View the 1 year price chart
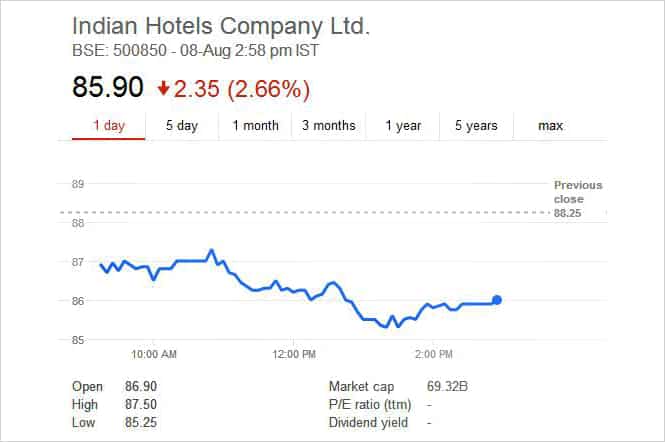The image size is (665, 442). pyautogui.click(x=403, y=126)
